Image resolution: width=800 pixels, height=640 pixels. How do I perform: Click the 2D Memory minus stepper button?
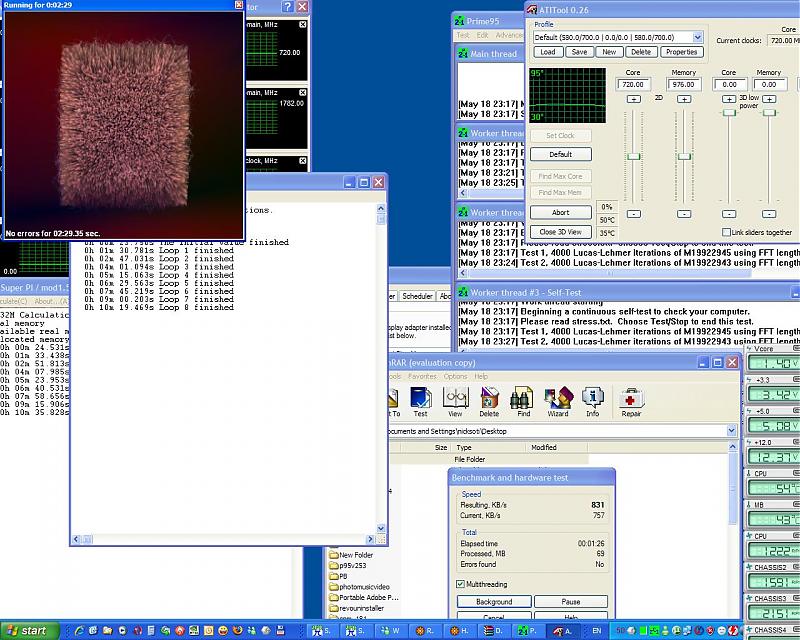tap(684, 214)
